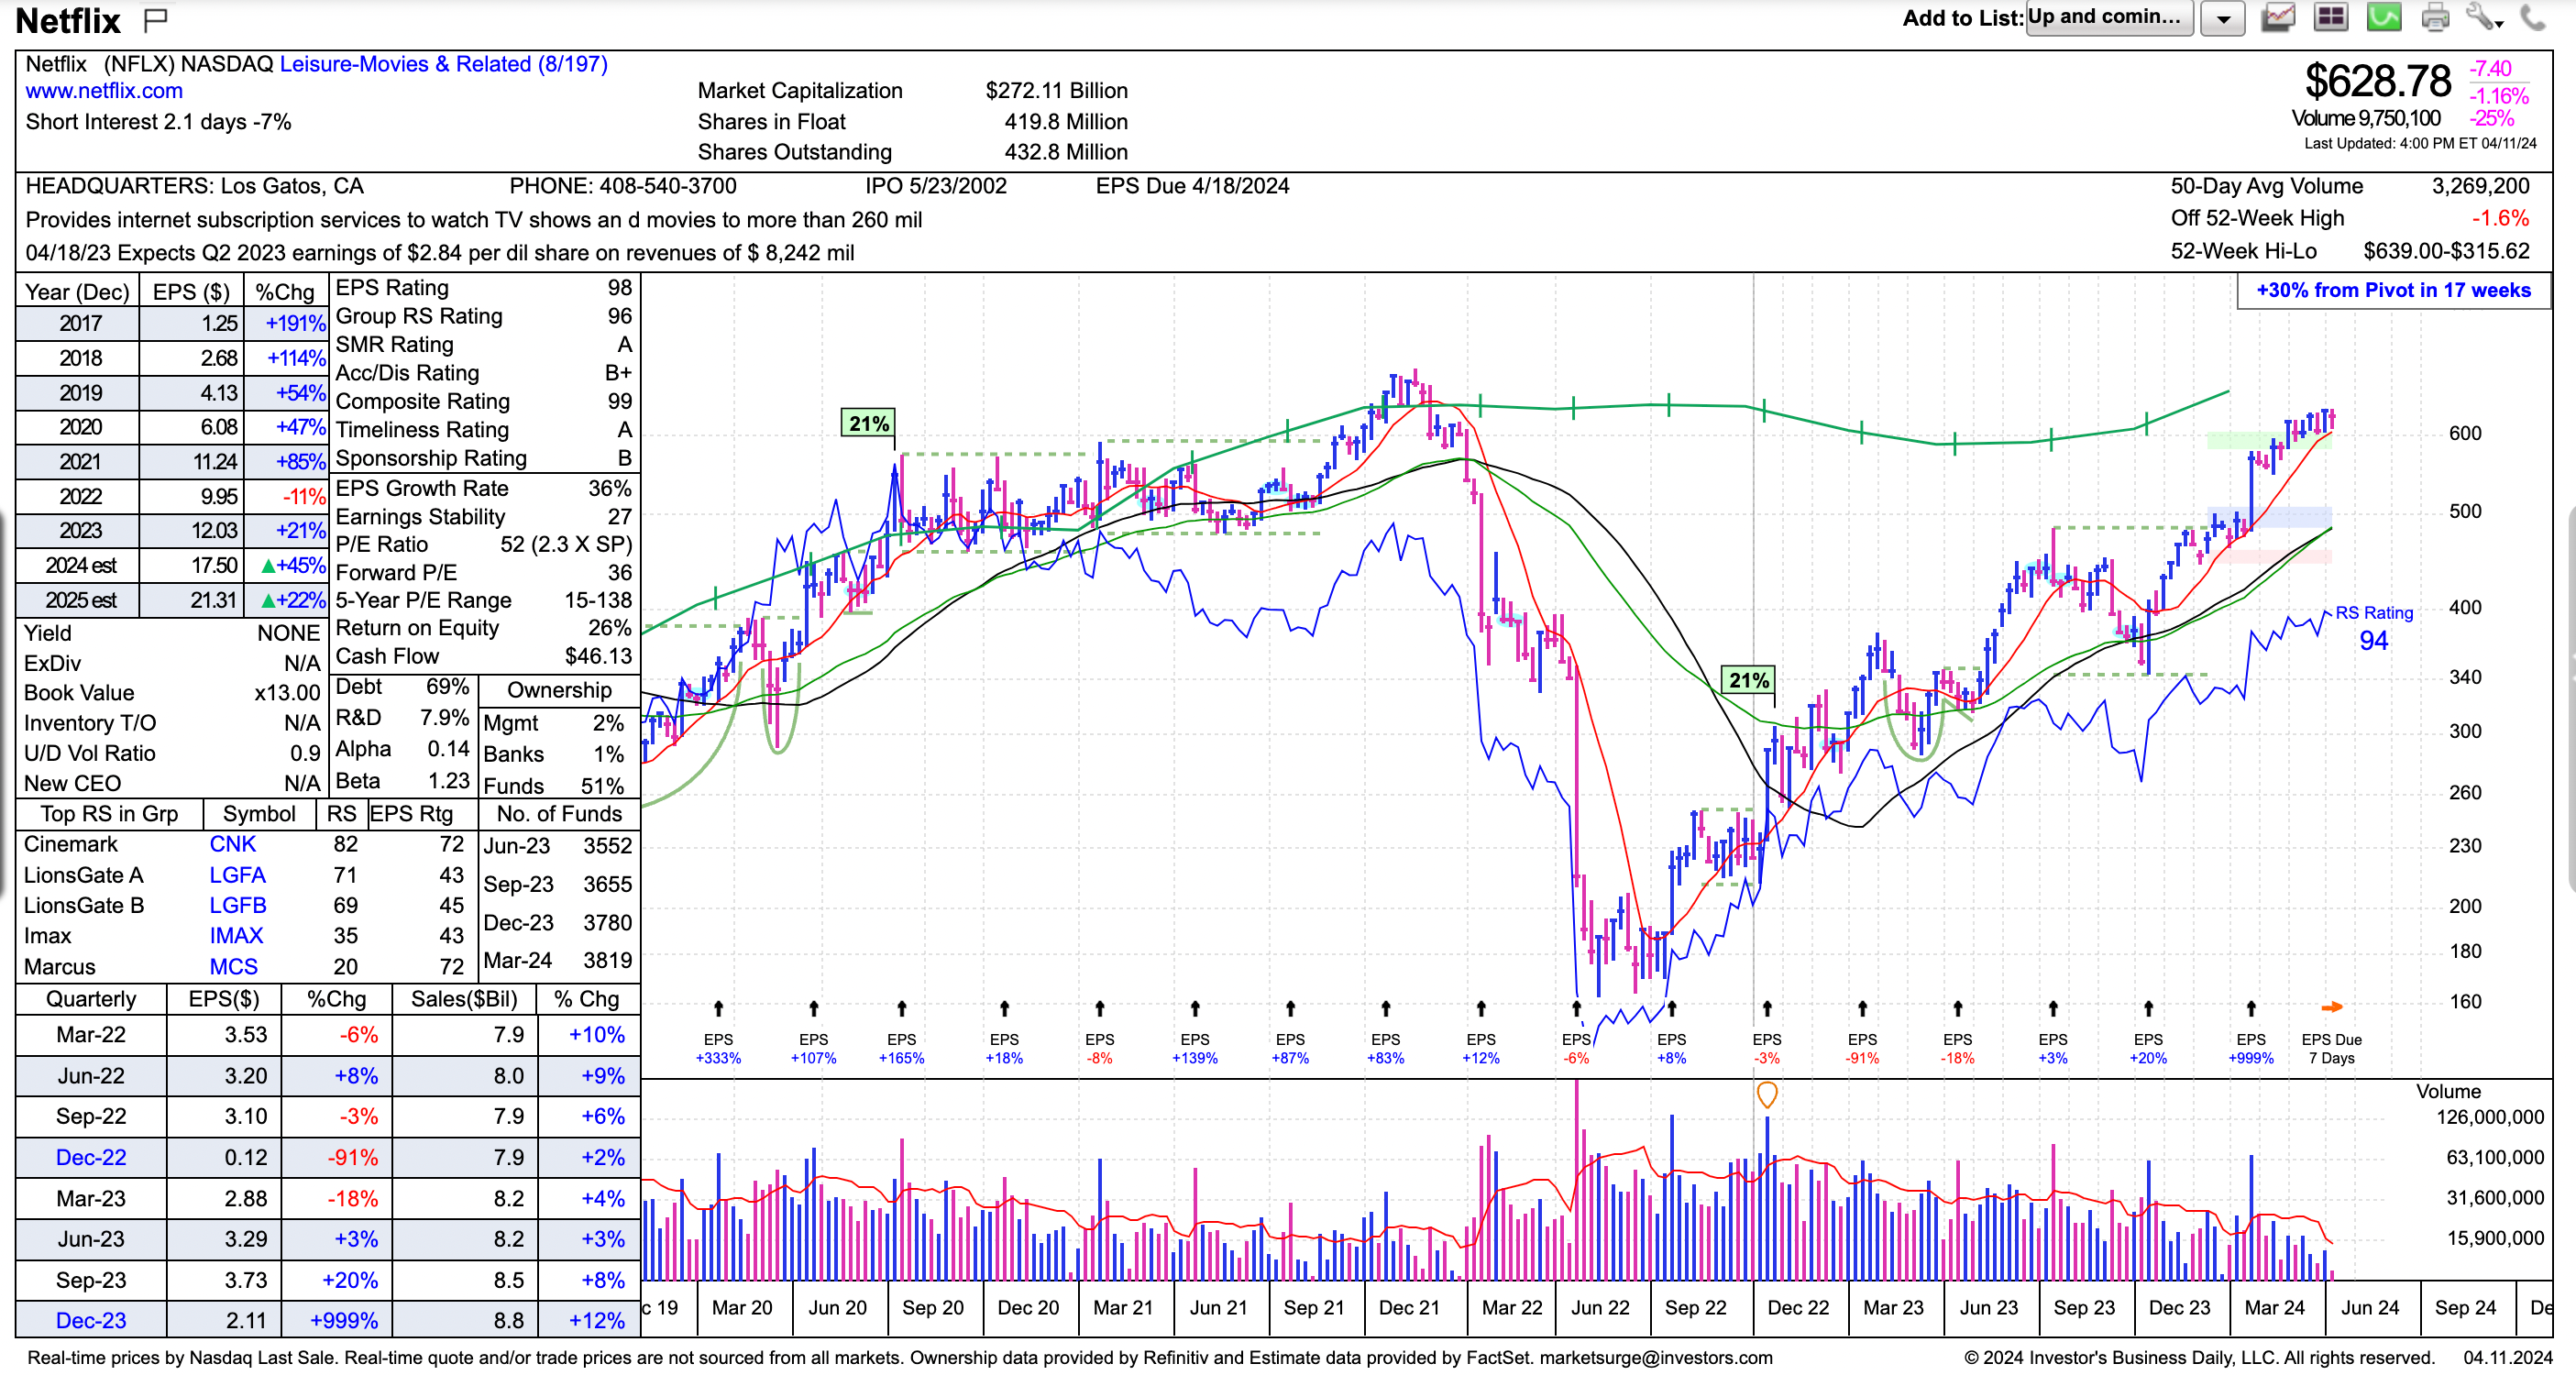
Task: Click the EPS Due 4/18/2024 text
Action: [x=1192, y=186]
